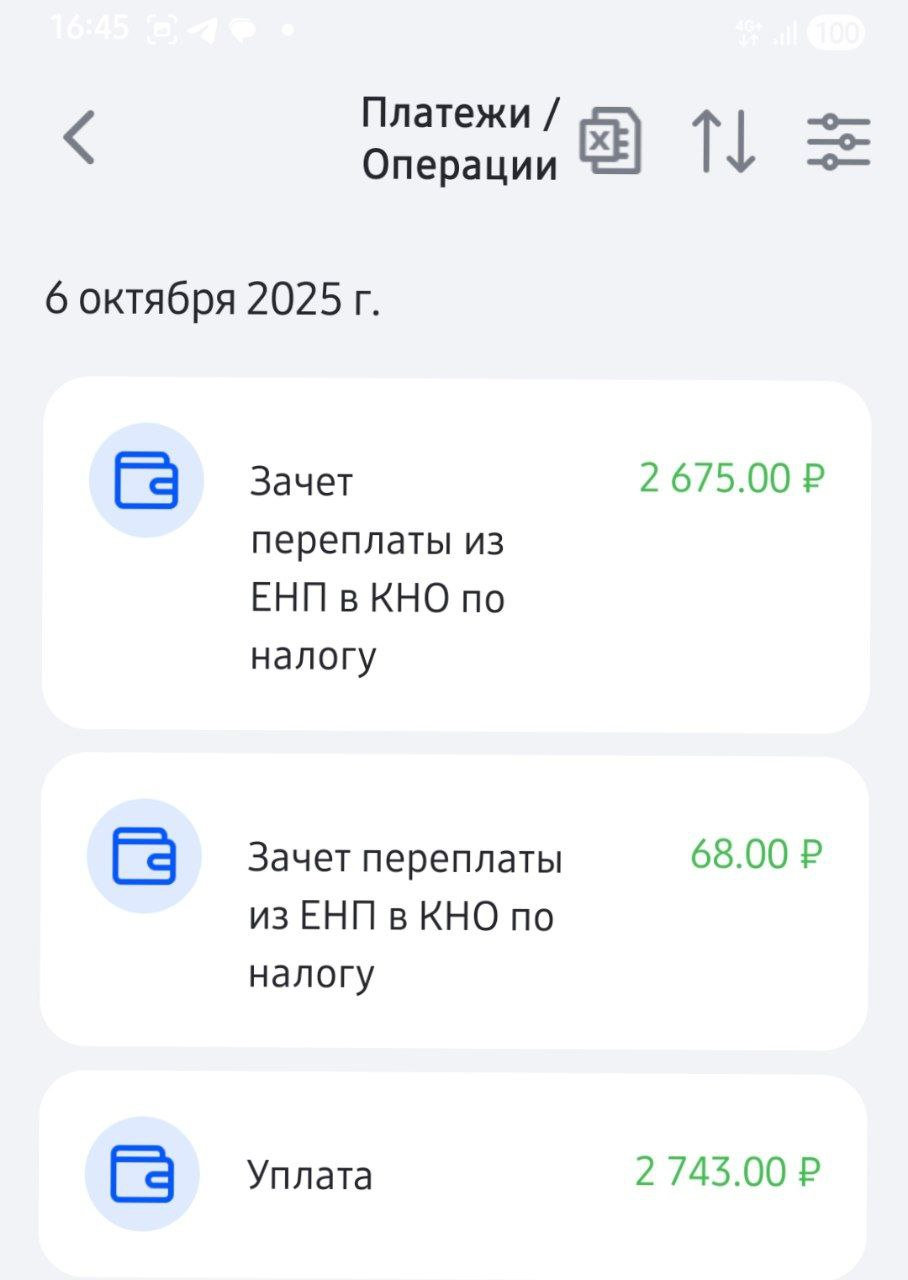The width and height of the screenshot is (908, 1280).
Task: Tap Telegram notification icon in status bar
Action: tap(204, 31)
